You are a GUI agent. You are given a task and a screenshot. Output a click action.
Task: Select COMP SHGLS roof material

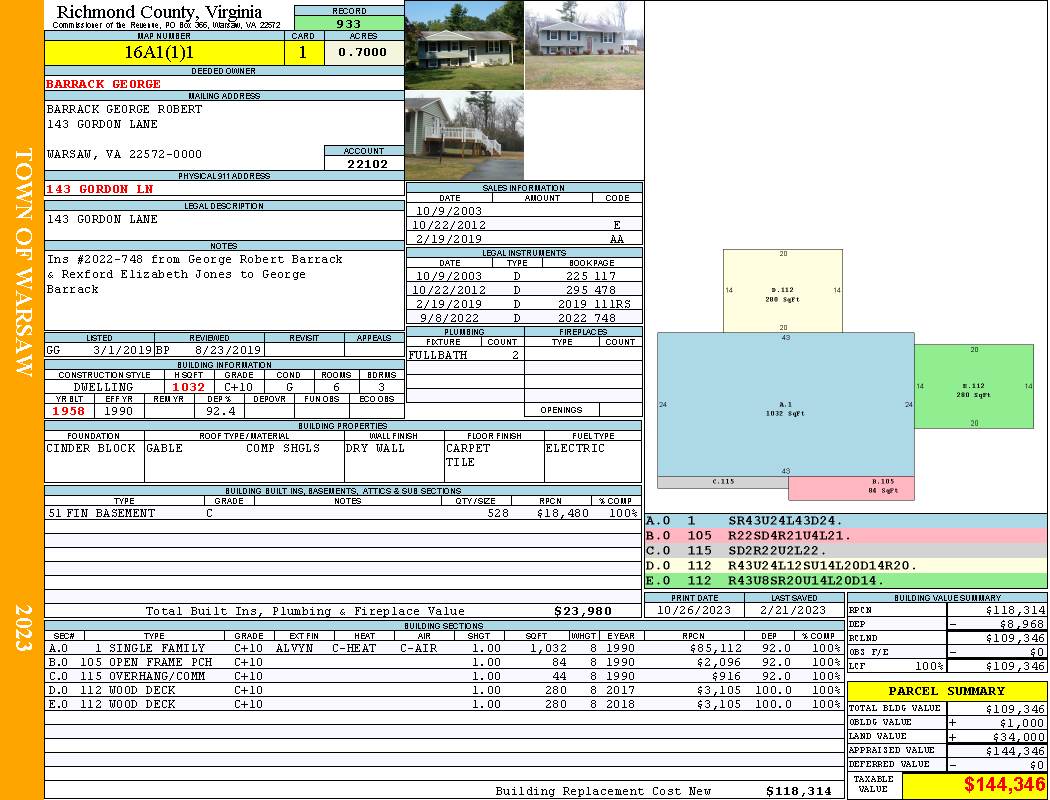(283, 448)
